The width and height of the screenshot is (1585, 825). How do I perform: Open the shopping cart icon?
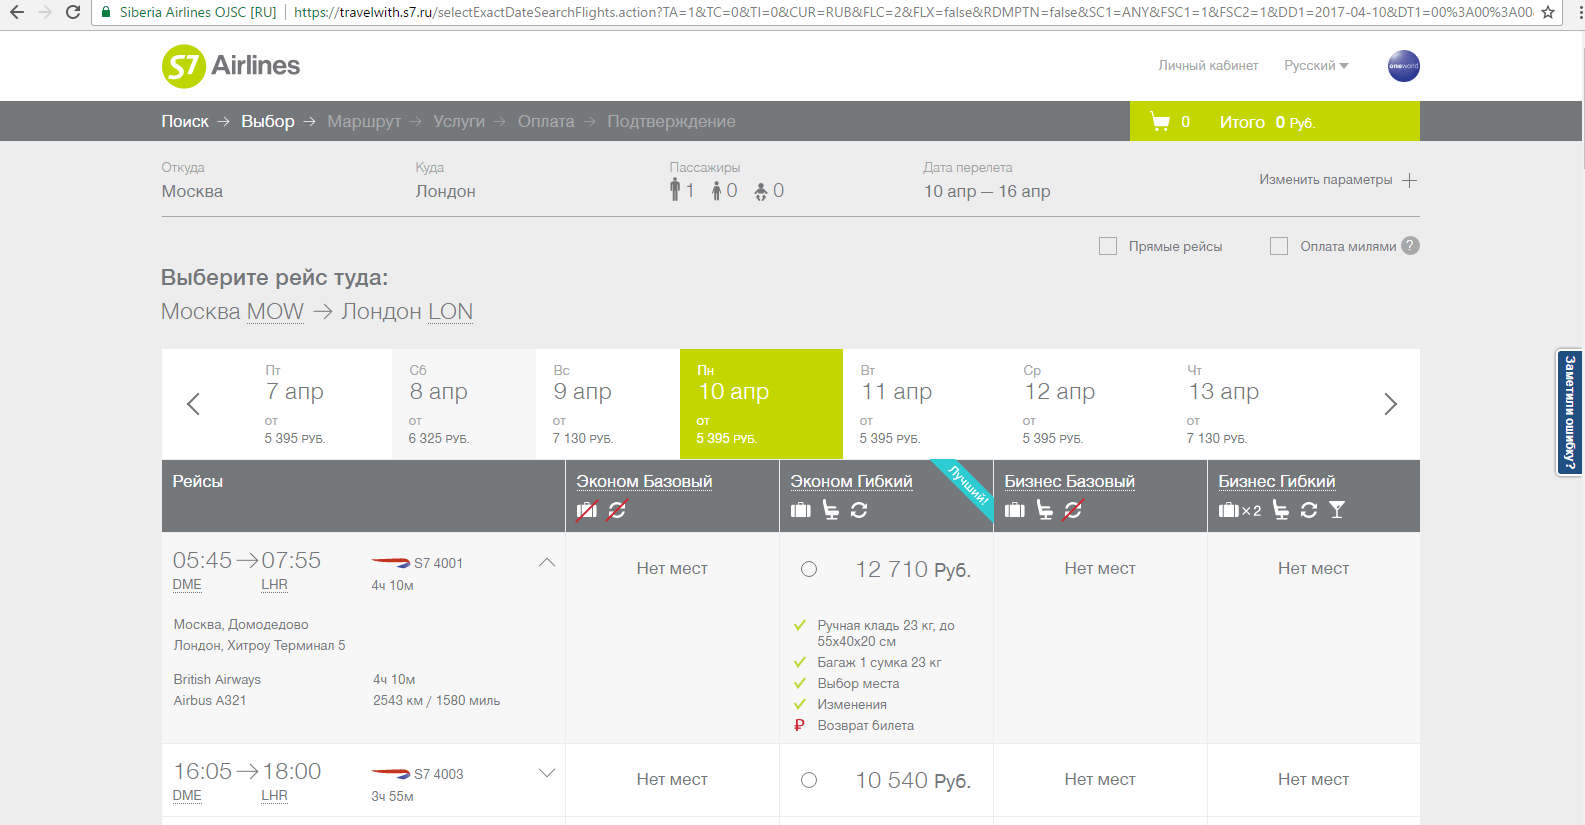[x=1160, y=122]
